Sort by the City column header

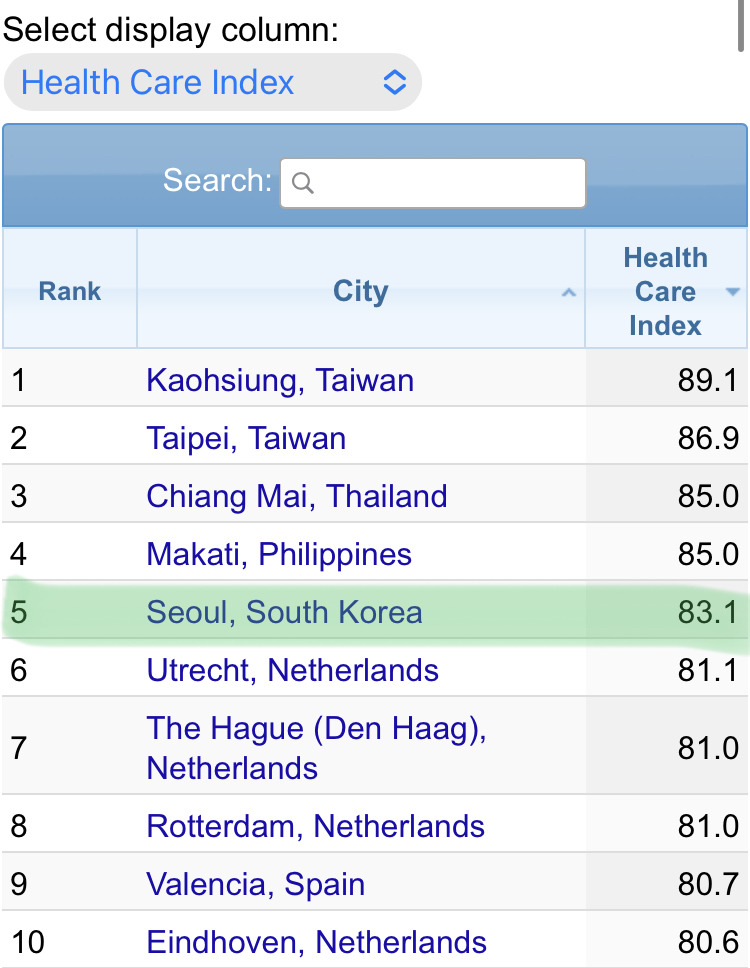click(360, 291)
